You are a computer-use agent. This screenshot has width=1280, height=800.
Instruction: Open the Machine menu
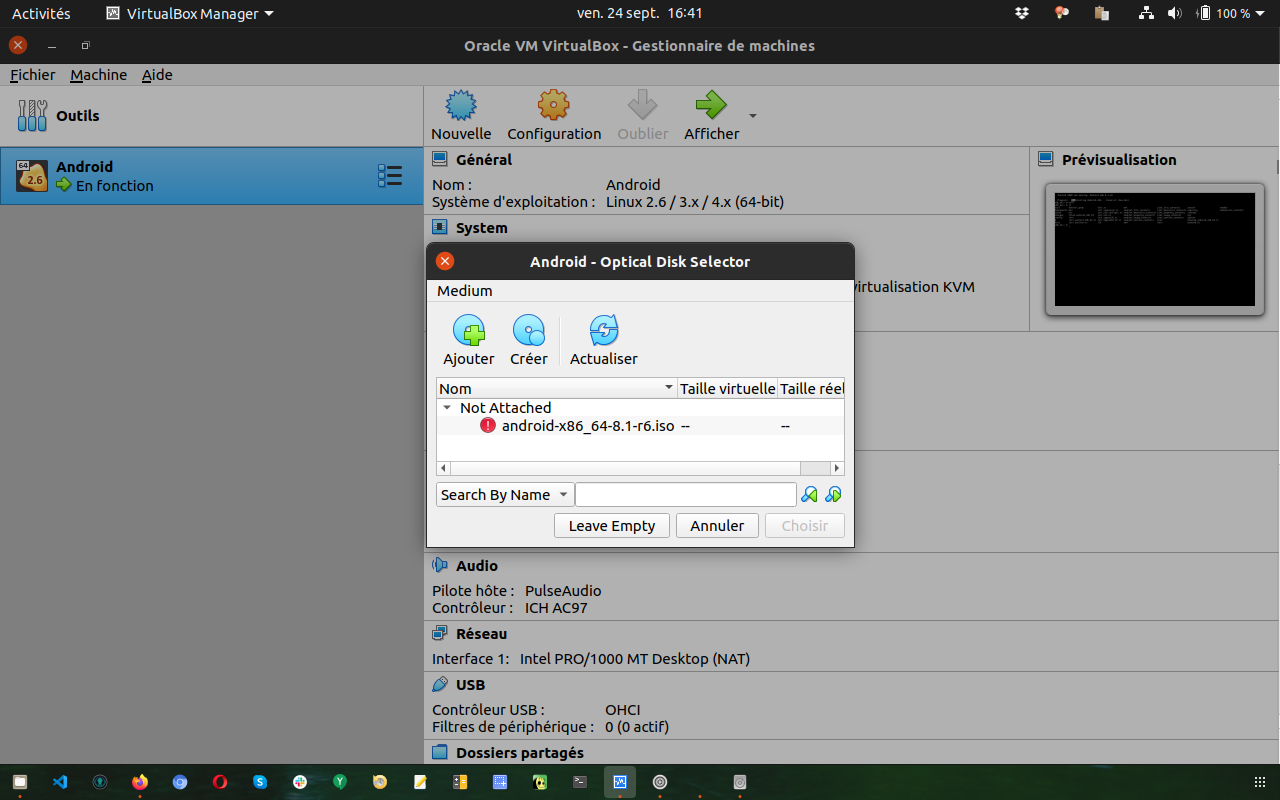coord(98,75)
